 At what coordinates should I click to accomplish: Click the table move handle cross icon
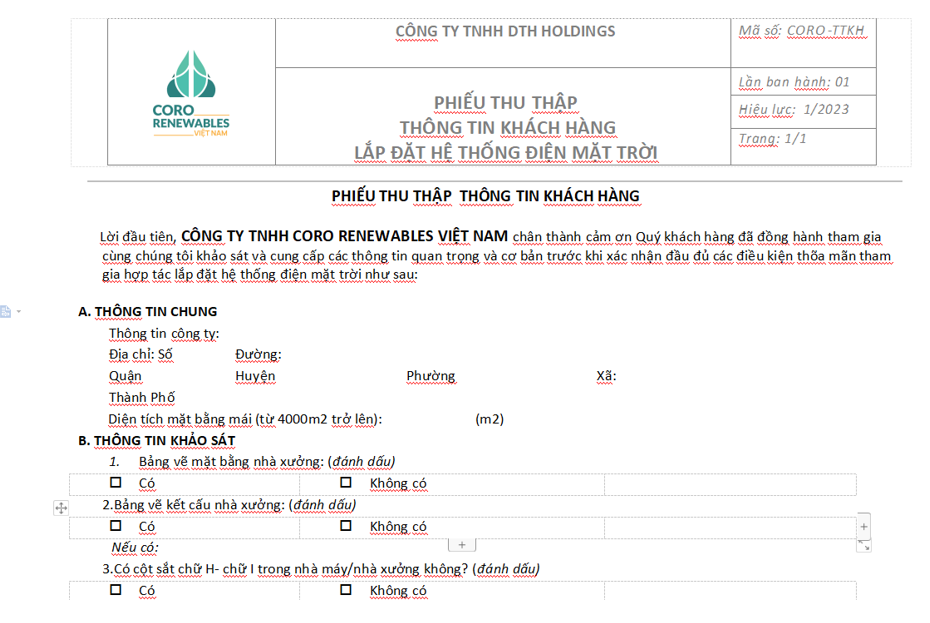point(61,508)
